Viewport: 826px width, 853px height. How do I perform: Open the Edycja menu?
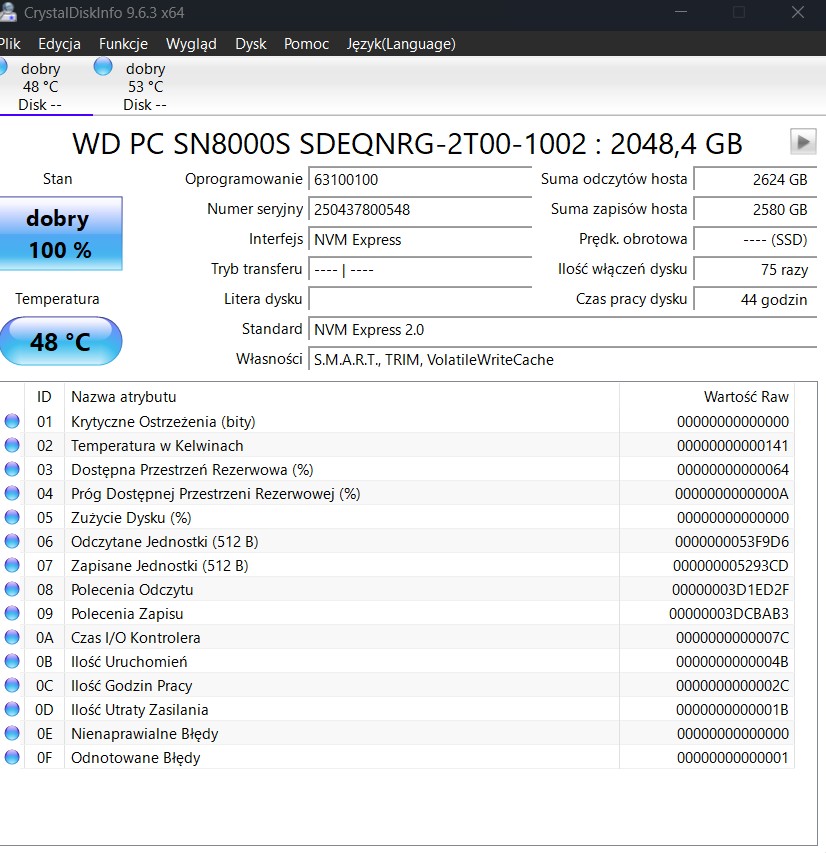click(x=59, y=44)
